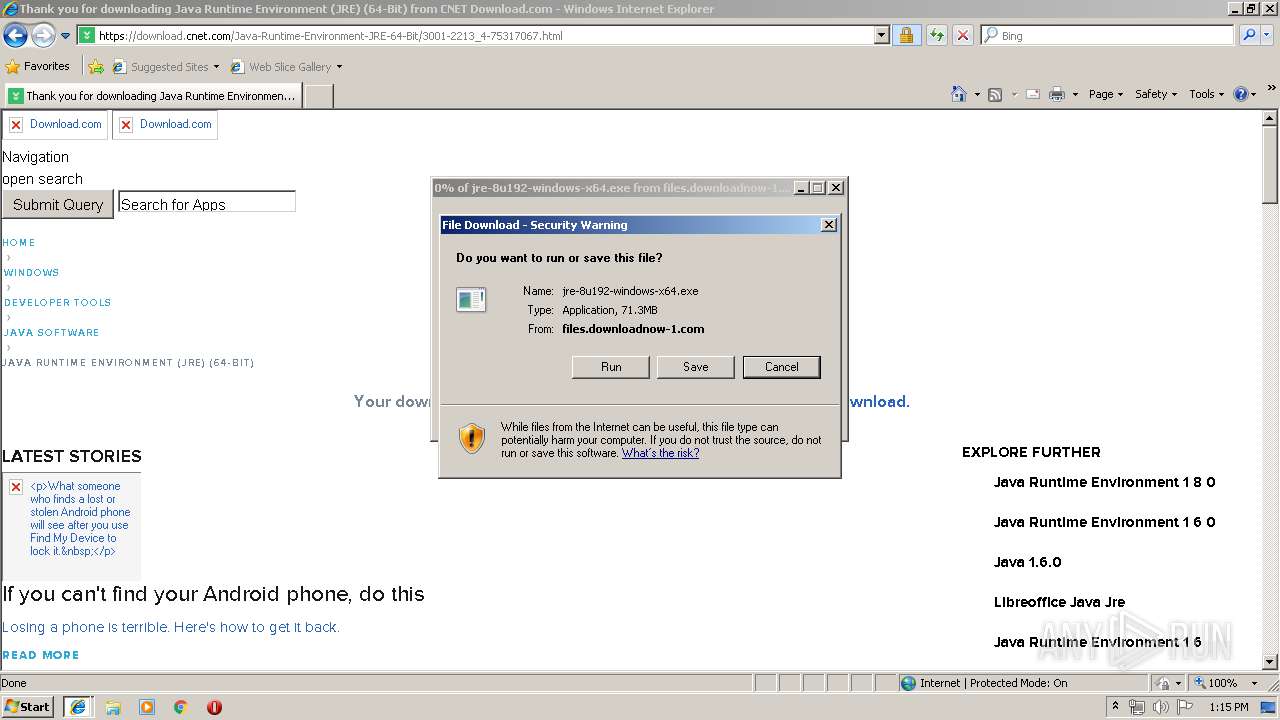
Task: Click the second Download.com broken image link
Action: point(166,124)
